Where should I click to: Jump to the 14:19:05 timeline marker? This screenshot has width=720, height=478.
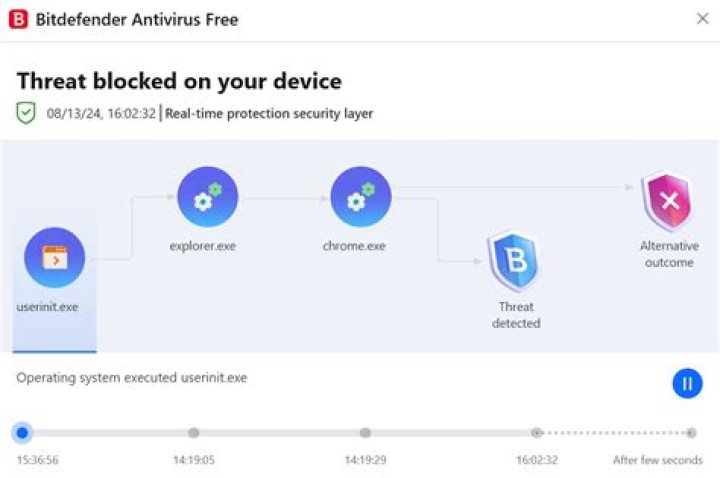(194, 433)
